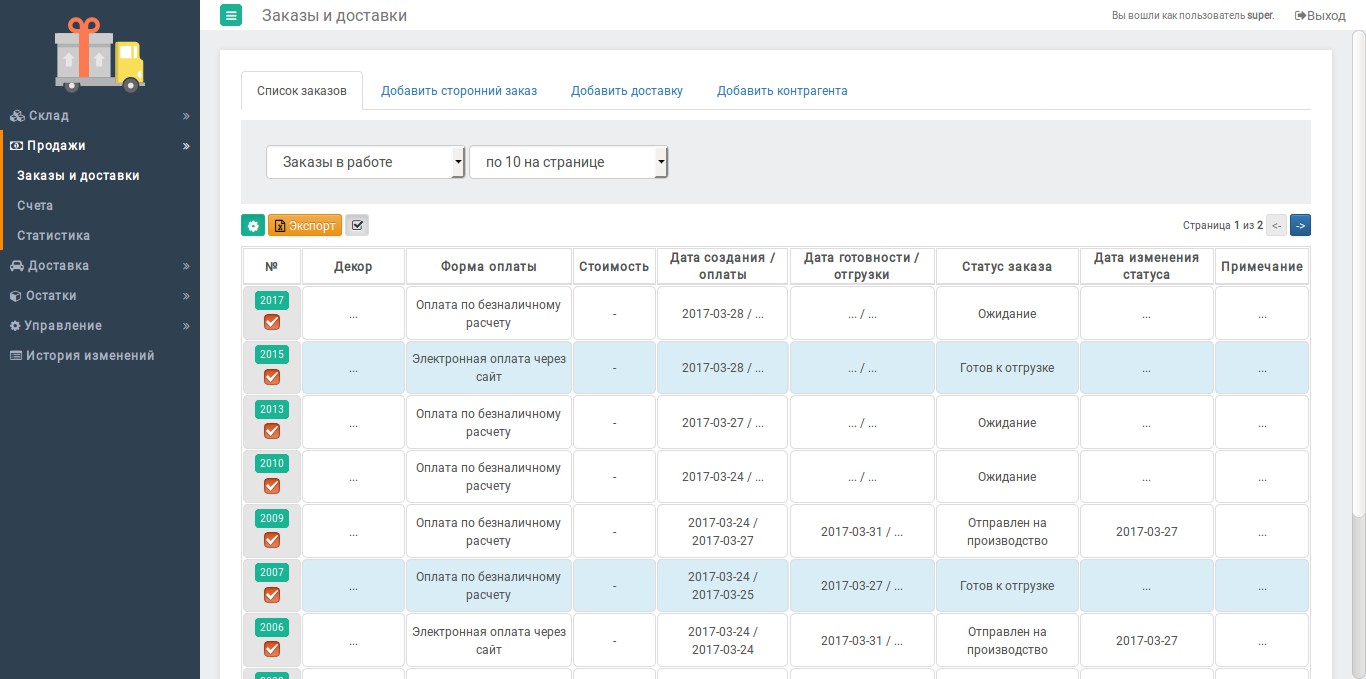Screen dimensions: 1366x679
Task: Expand the Доставка sidebar section
Action: click(100, 266)
